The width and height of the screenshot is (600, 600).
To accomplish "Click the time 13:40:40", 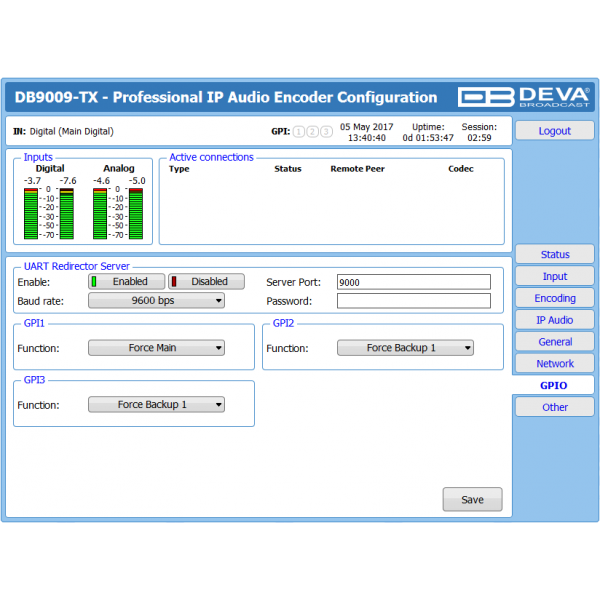I will tap(367, 138).
